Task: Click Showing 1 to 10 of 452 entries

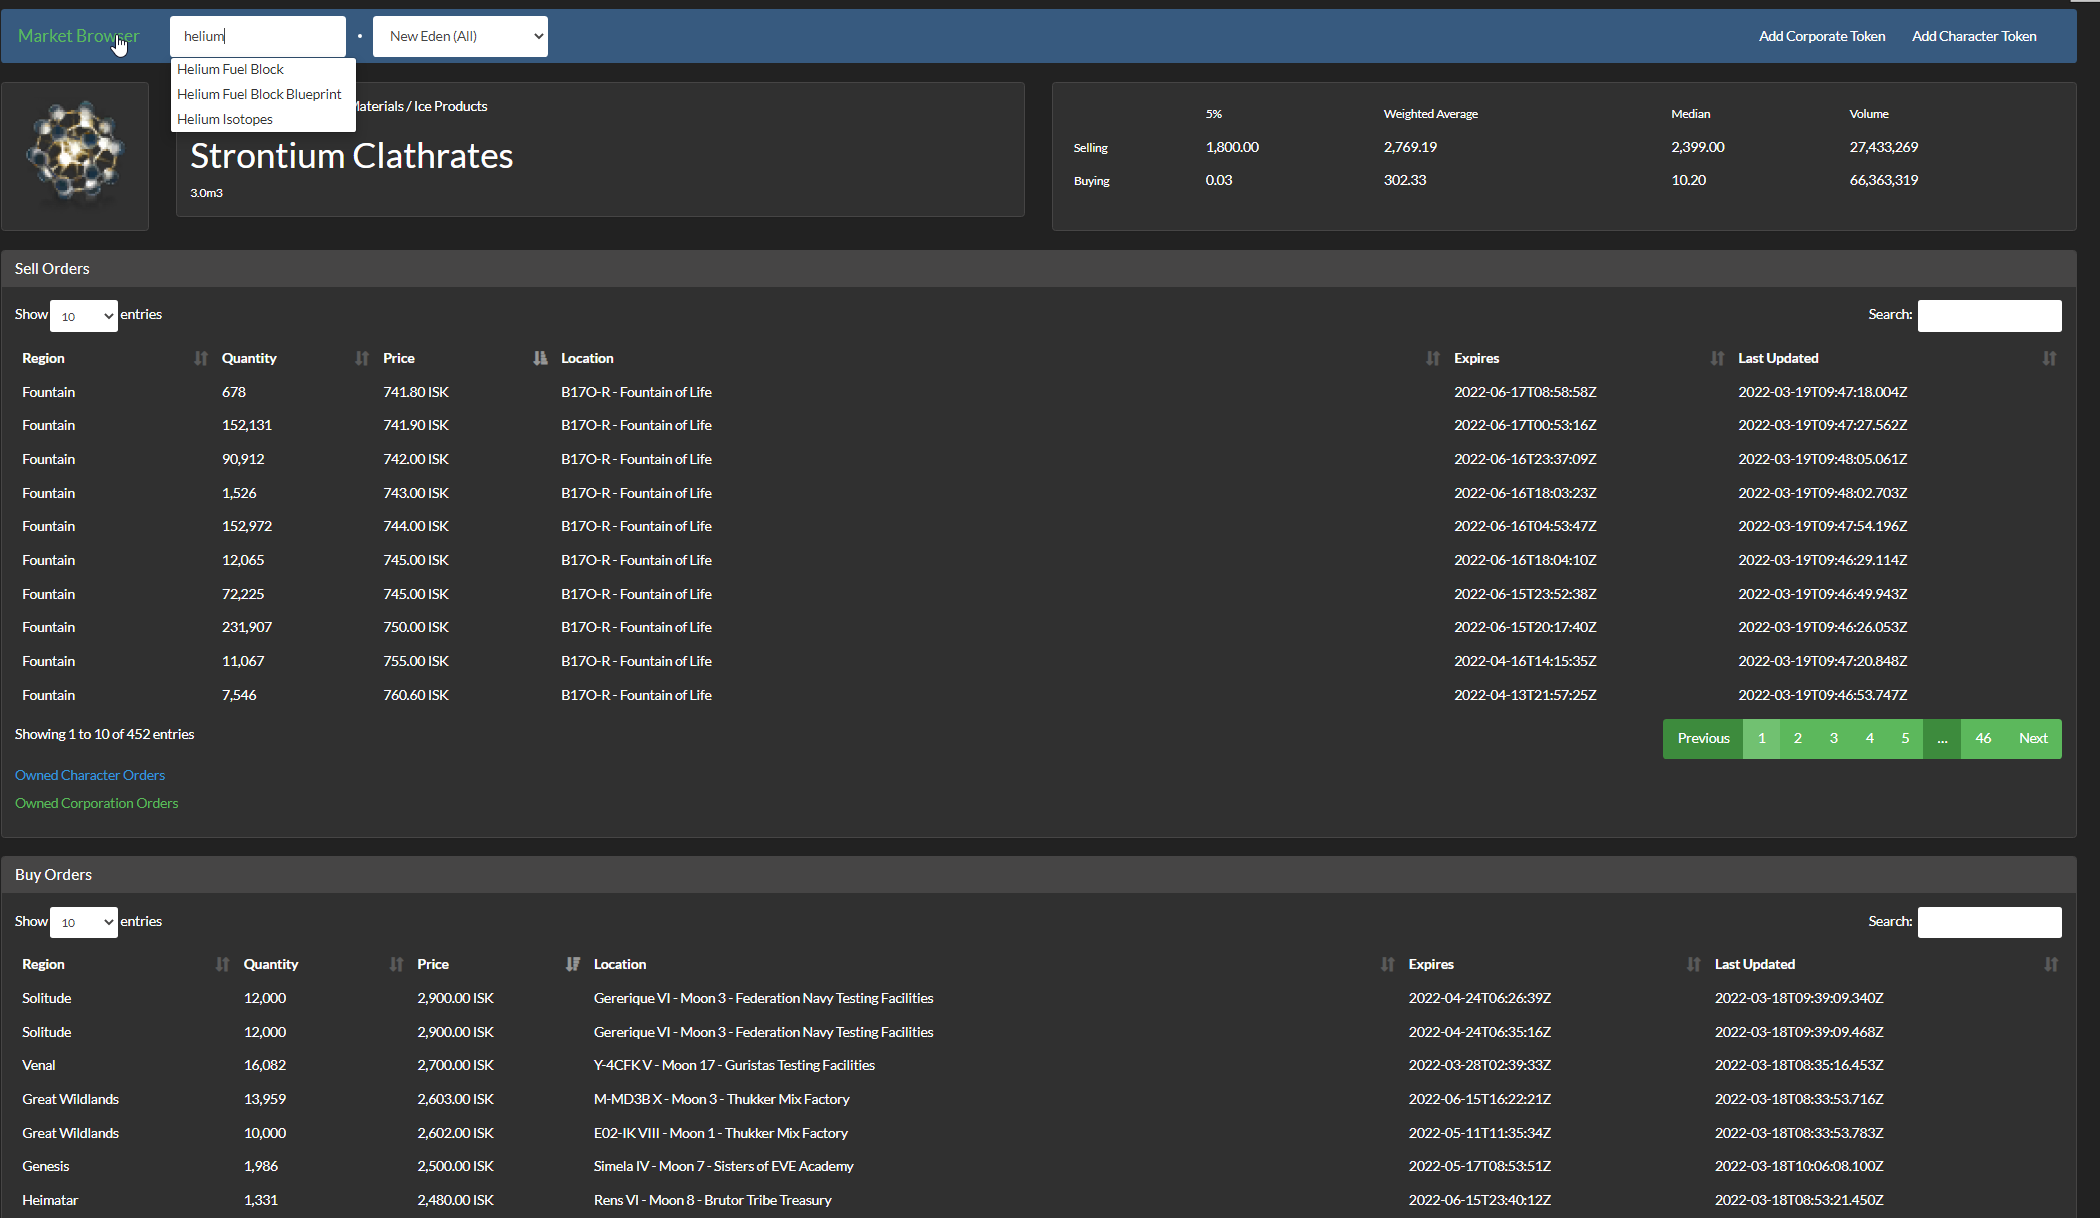Action: pos(104,734)
